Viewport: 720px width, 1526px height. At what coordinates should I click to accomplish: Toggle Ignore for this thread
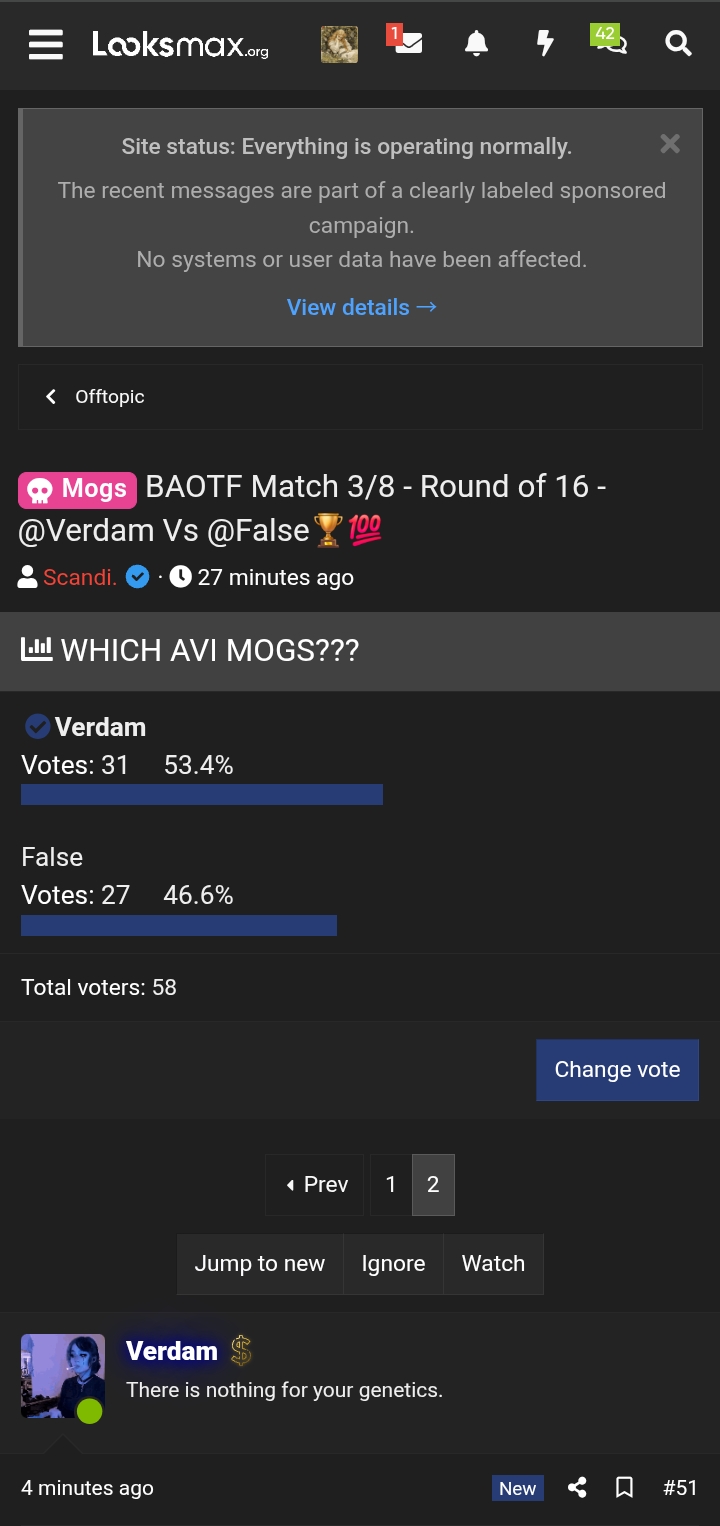pyautogui.click(x=393, y=1264)
